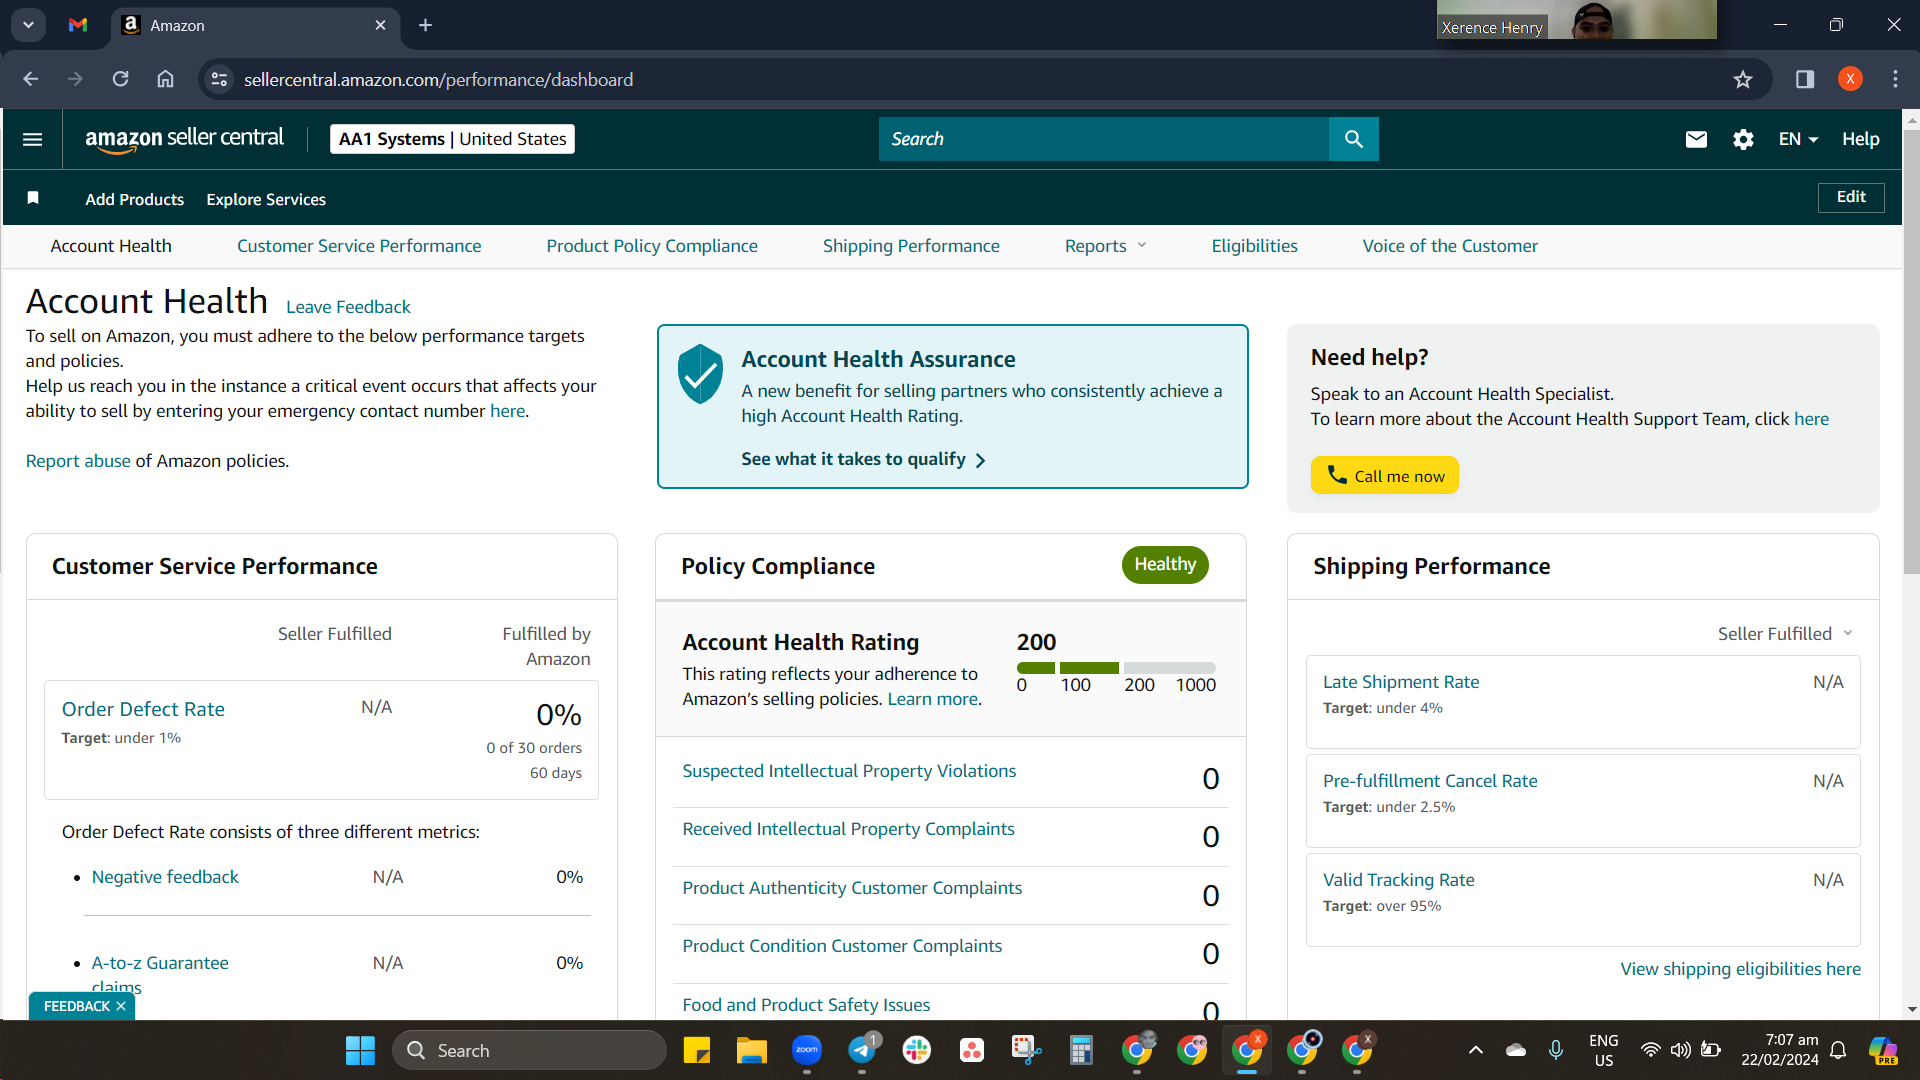Expand the EN language dropdown
This screenshot has height=1080, width=1920.
click(x=1798, y=139)
